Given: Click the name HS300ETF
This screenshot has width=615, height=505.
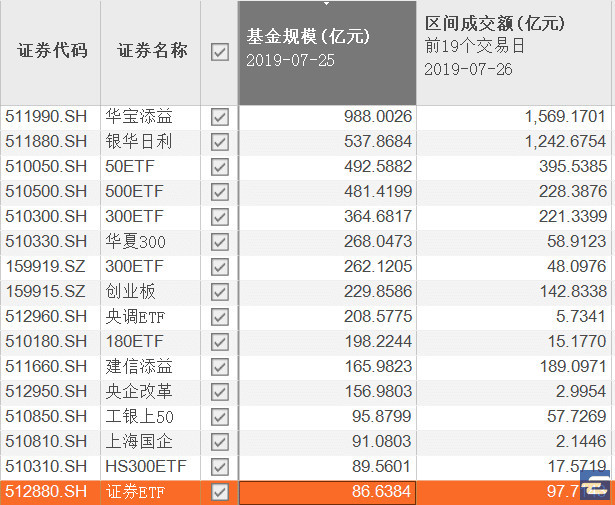Looking at the screenshot, I should click(x=146, y=467).
